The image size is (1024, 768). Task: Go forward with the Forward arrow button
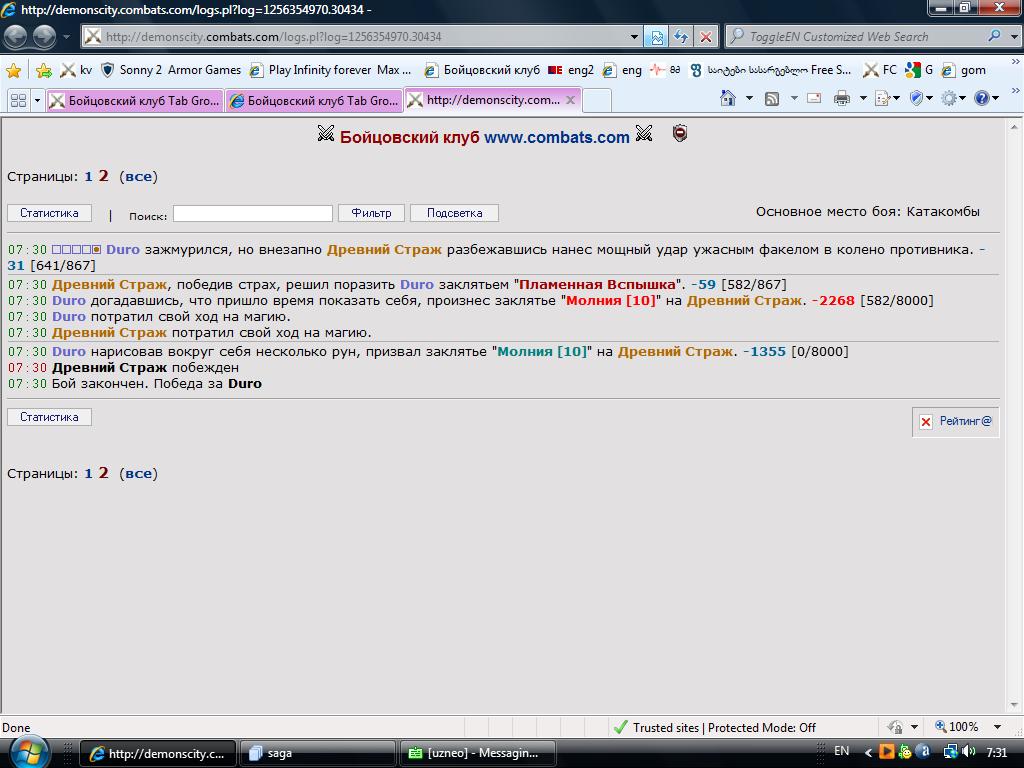coord(44,37)
